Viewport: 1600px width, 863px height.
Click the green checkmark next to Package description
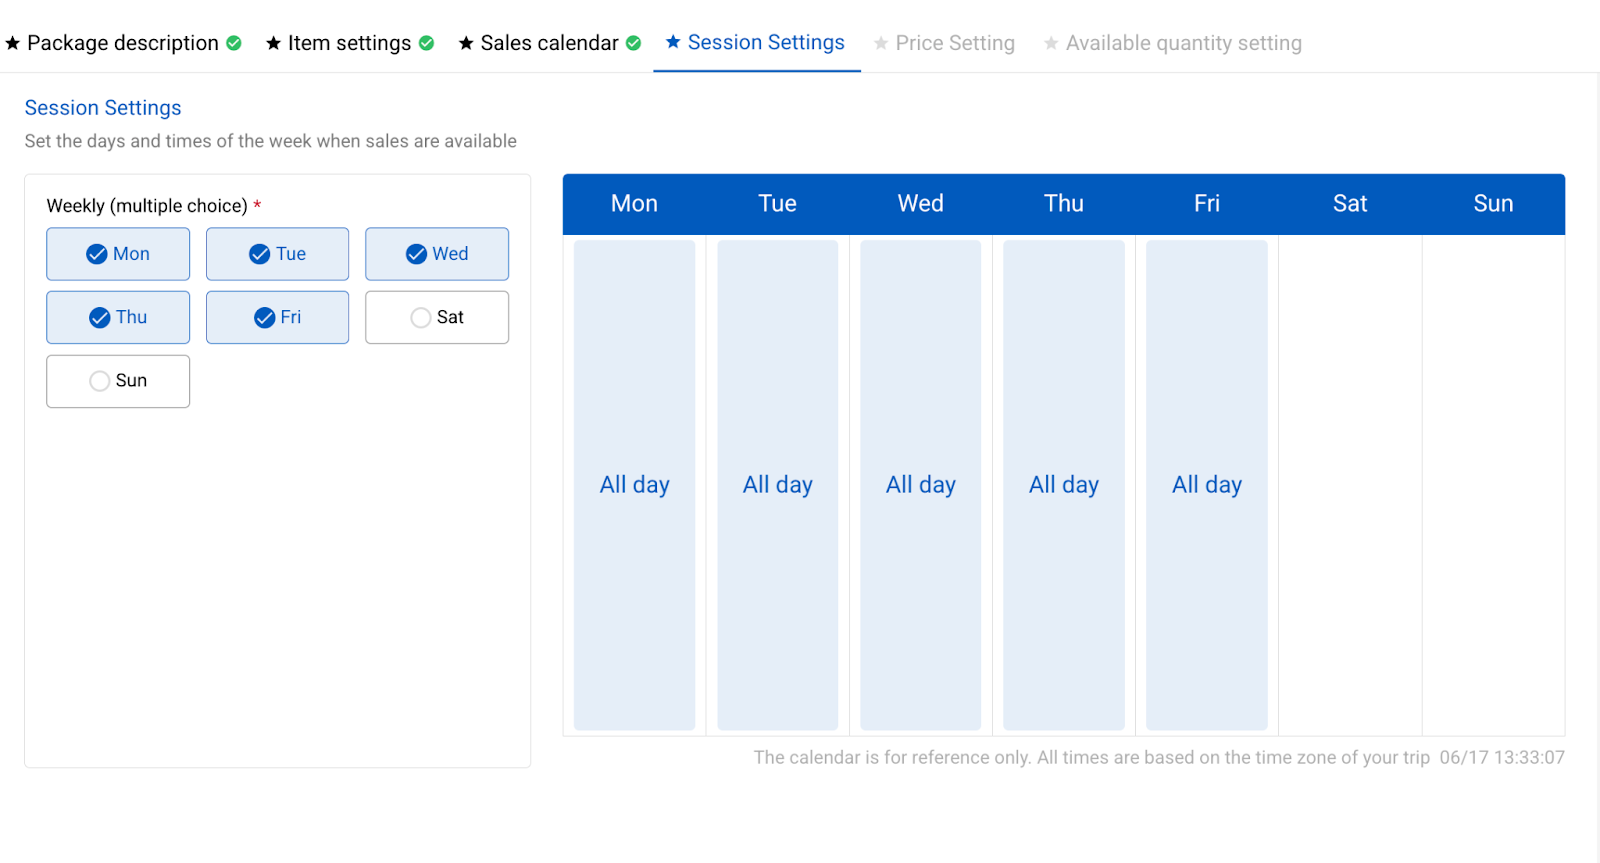pos(234,43)
